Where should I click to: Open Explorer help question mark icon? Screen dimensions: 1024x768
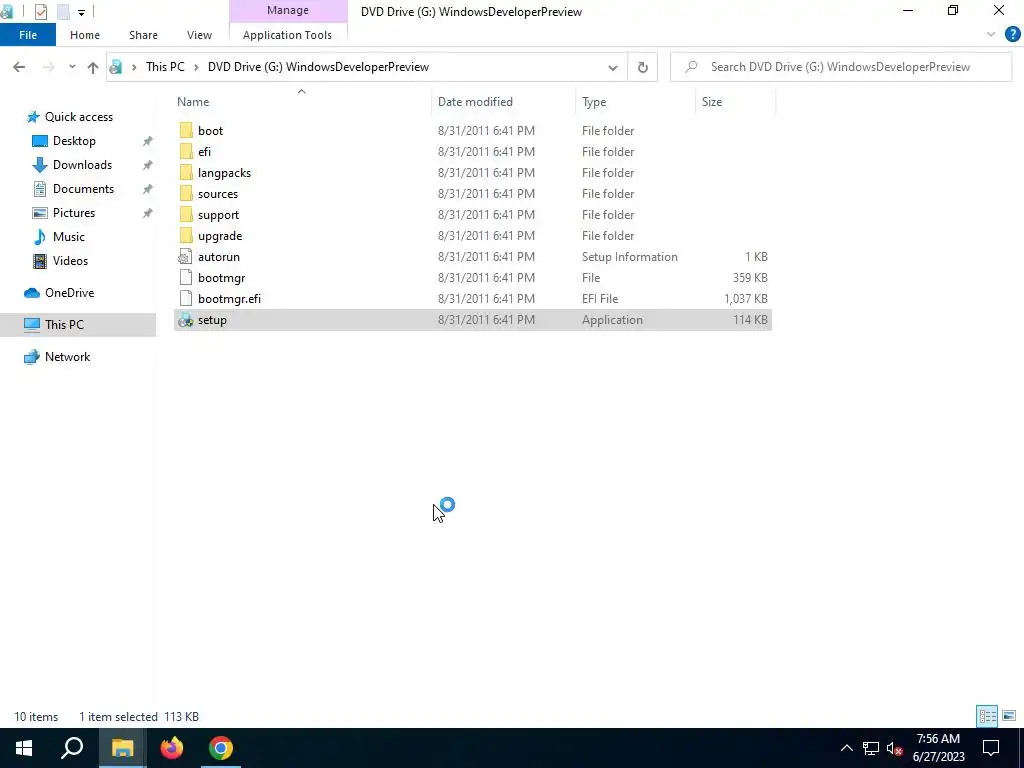tap(1012, 35)
